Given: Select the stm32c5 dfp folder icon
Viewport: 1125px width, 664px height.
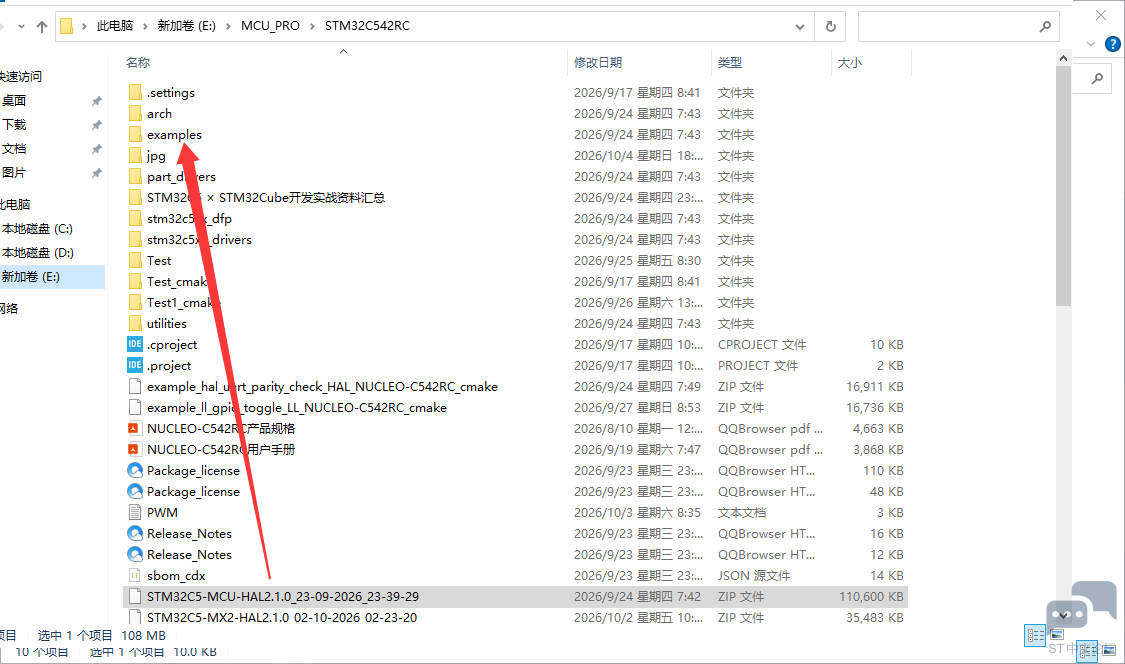Looking at the screenshot, I should coord(135,218).
